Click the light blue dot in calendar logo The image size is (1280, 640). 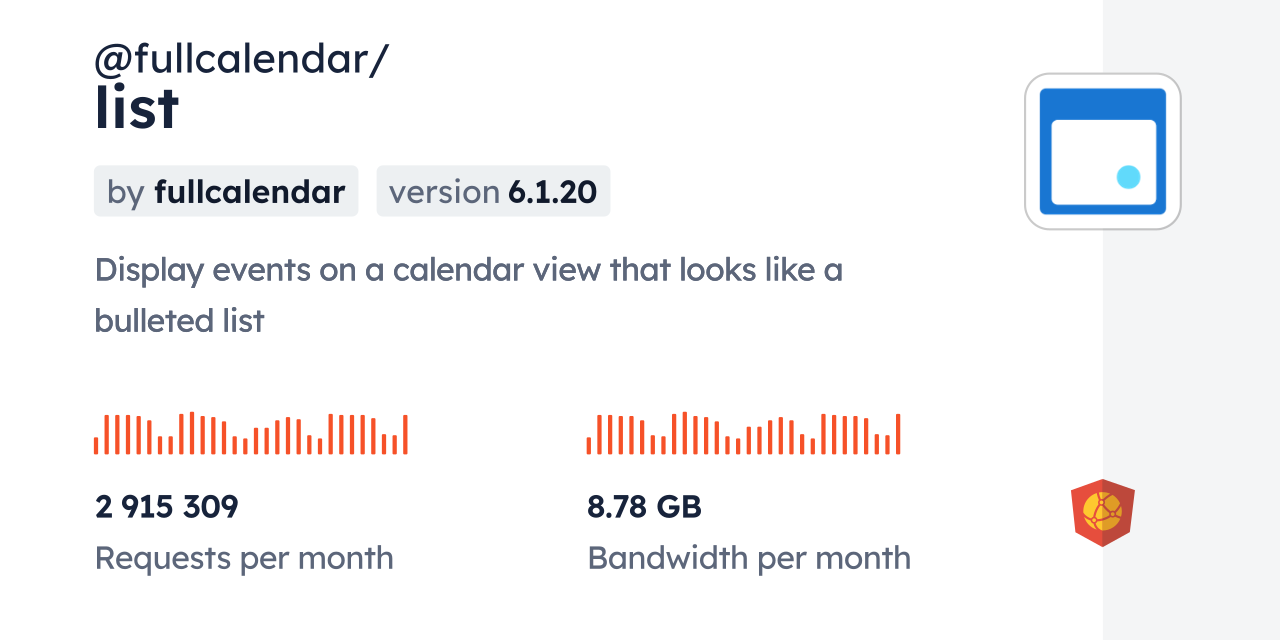tap(1128, 177)
